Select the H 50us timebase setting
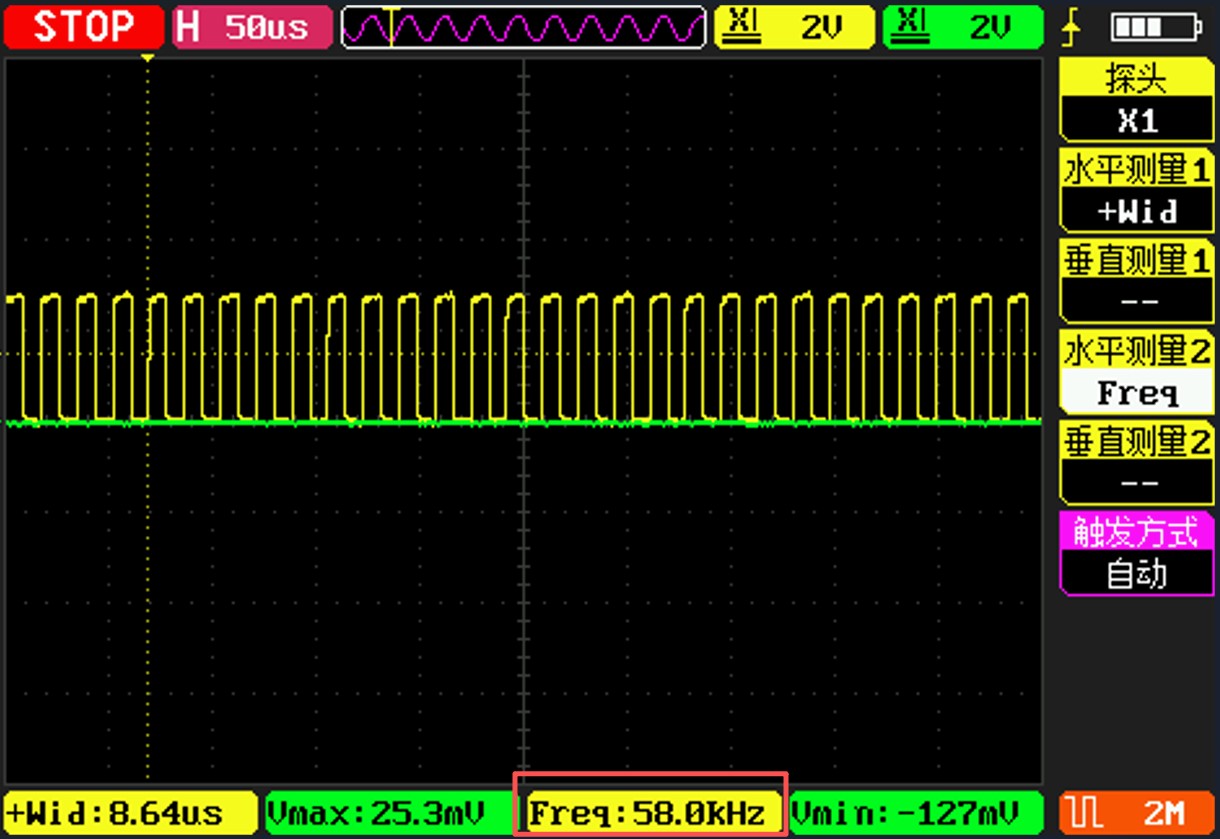 [251, 27]
